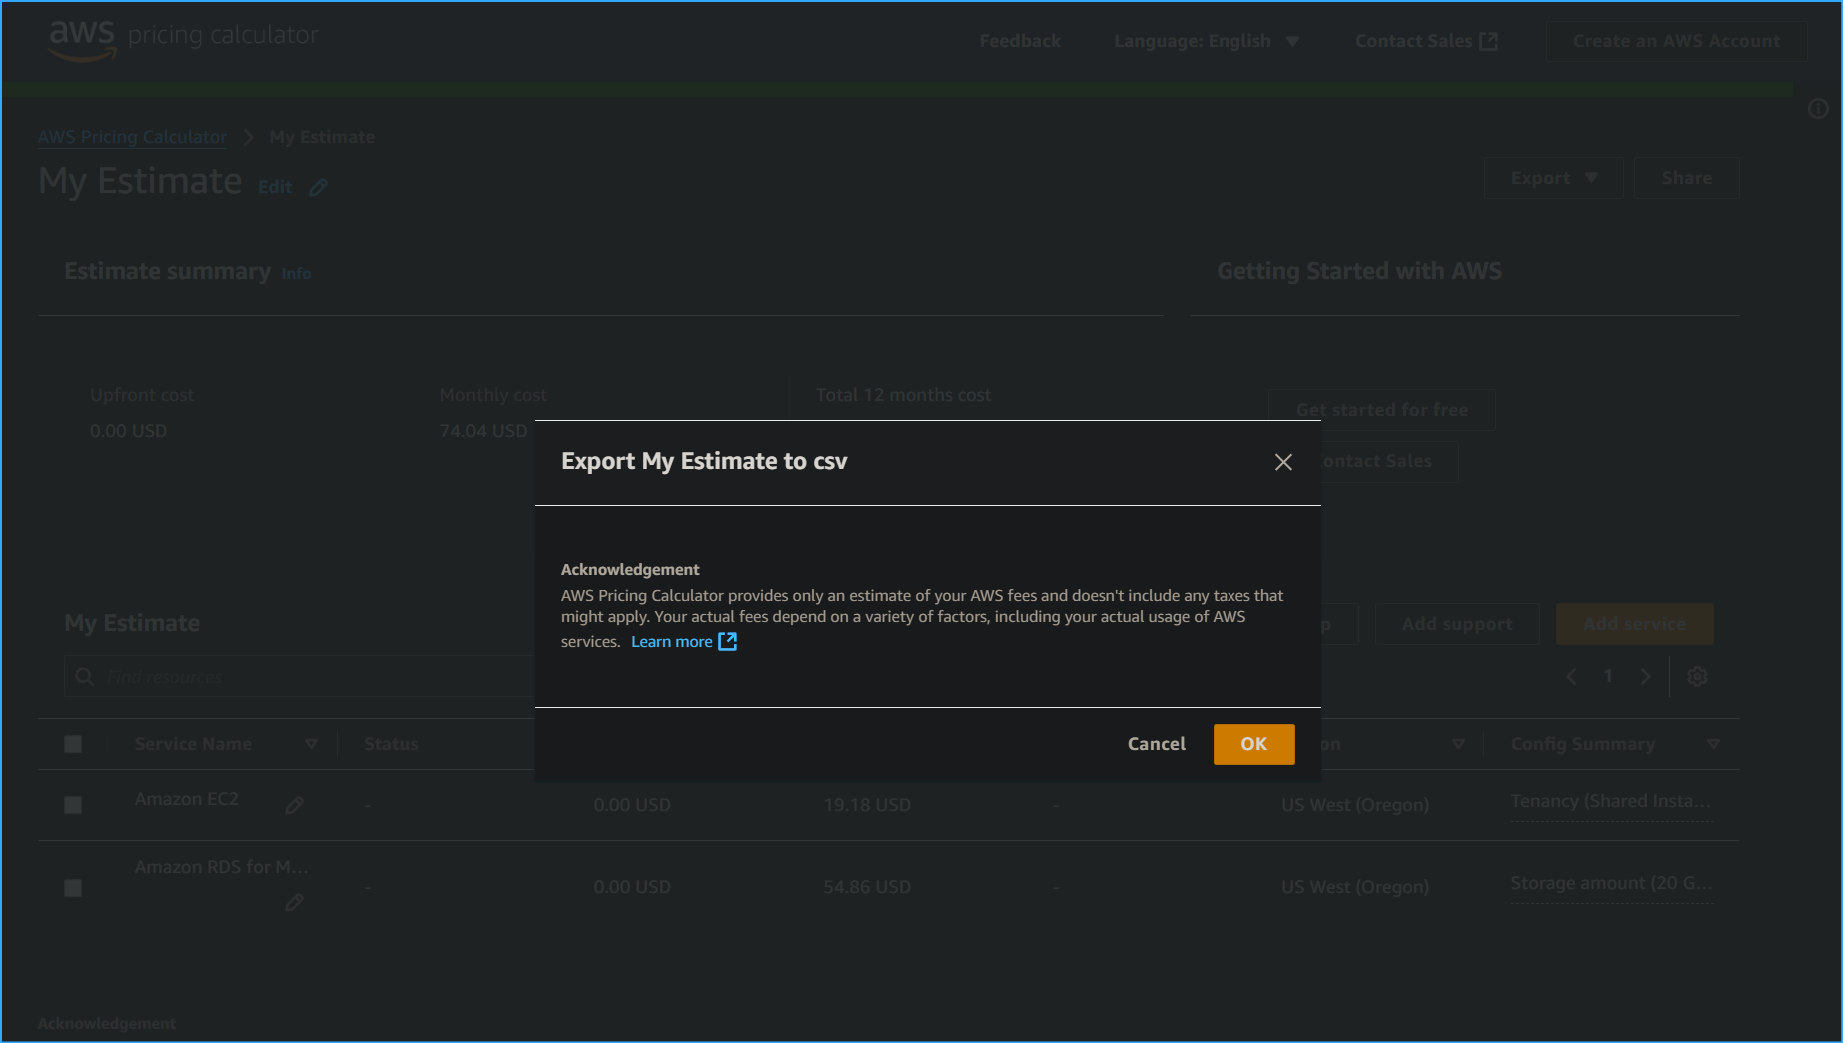Open the Language: English dropdown
Image resolution: width=1843 pixels, height=1043 pixels.
click(1205, 41)
